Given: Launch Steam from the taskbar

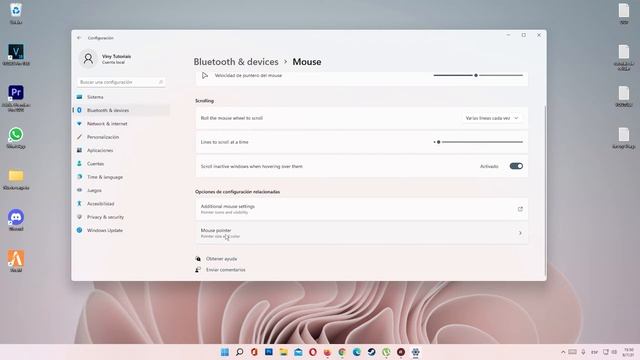Looking at the screenshot, I should (x=371, y=352).
